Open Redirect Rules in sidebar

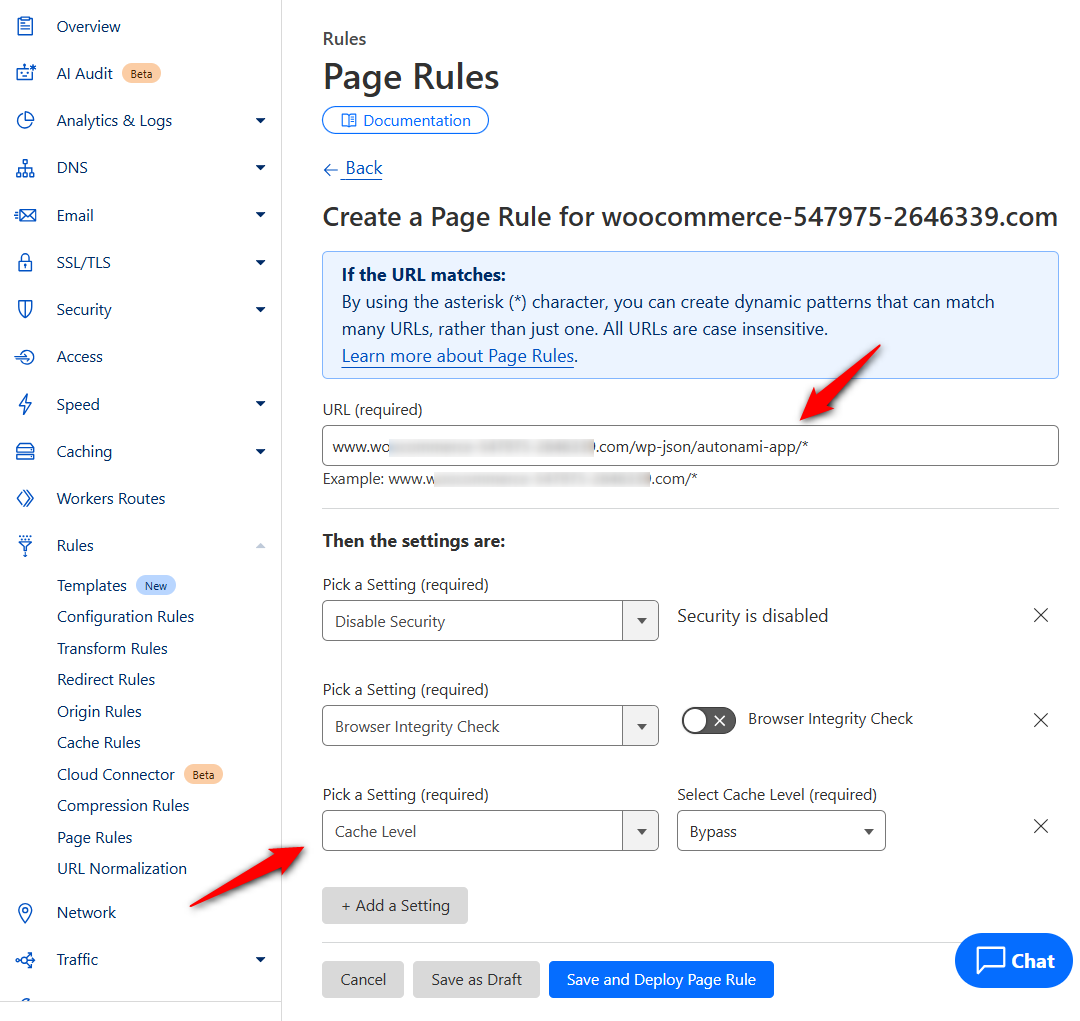pyautogui.click(x=106, y=679)
